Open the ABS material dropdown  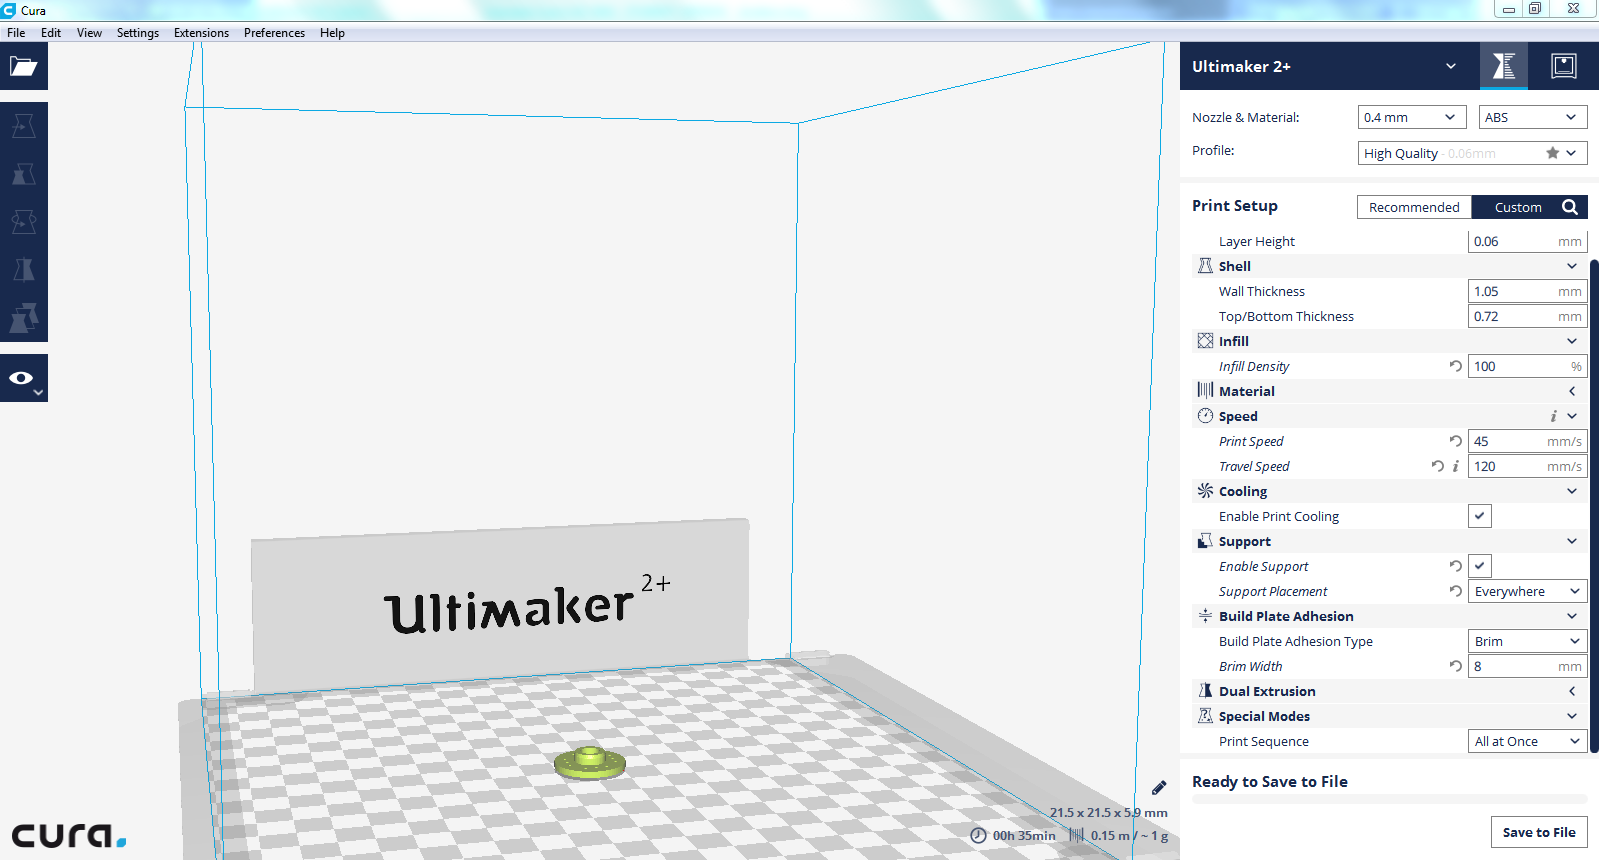pyautogui.click(x=1533, y=117)
